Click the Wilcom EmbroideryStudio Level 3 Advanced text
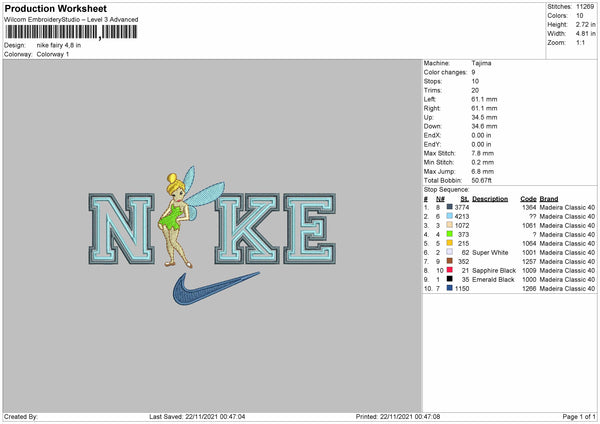This screenshot has width=600, height=424. pyautogui.click(x=71, y=20)
